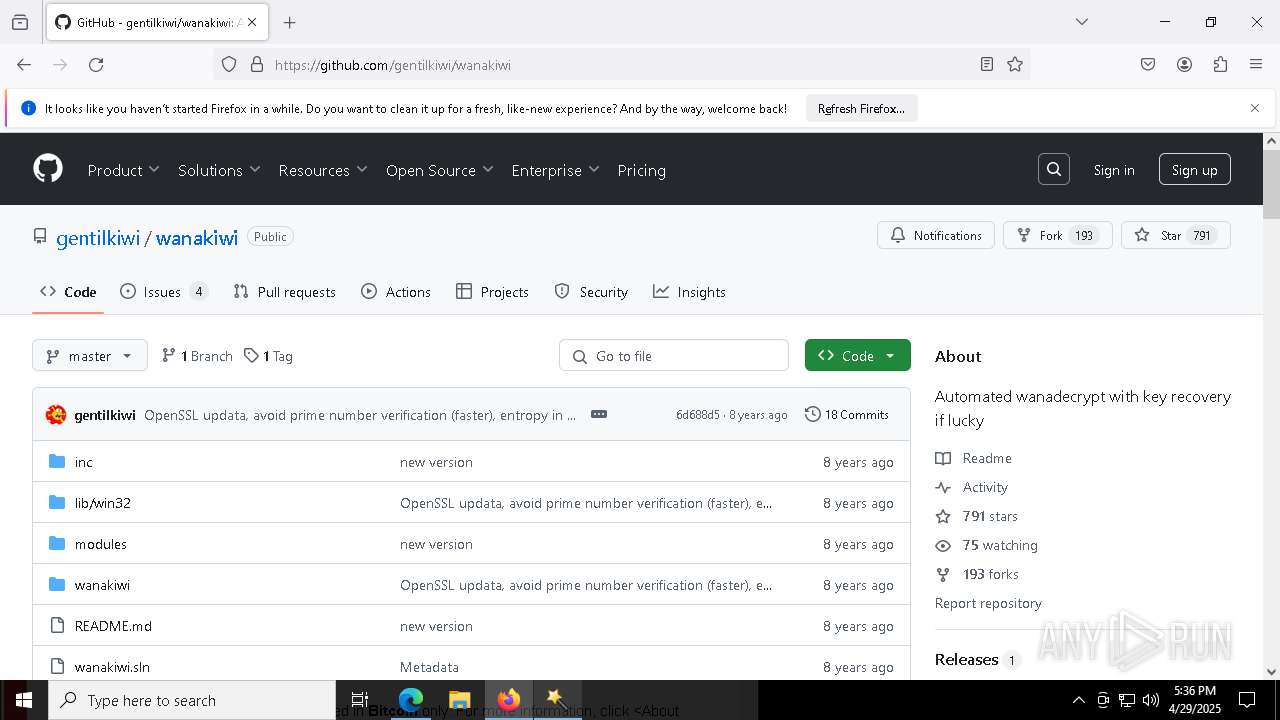Viewport: 1280px width, 720px height.
Task: View the 18 Commits history link
Action: [847, 414]
